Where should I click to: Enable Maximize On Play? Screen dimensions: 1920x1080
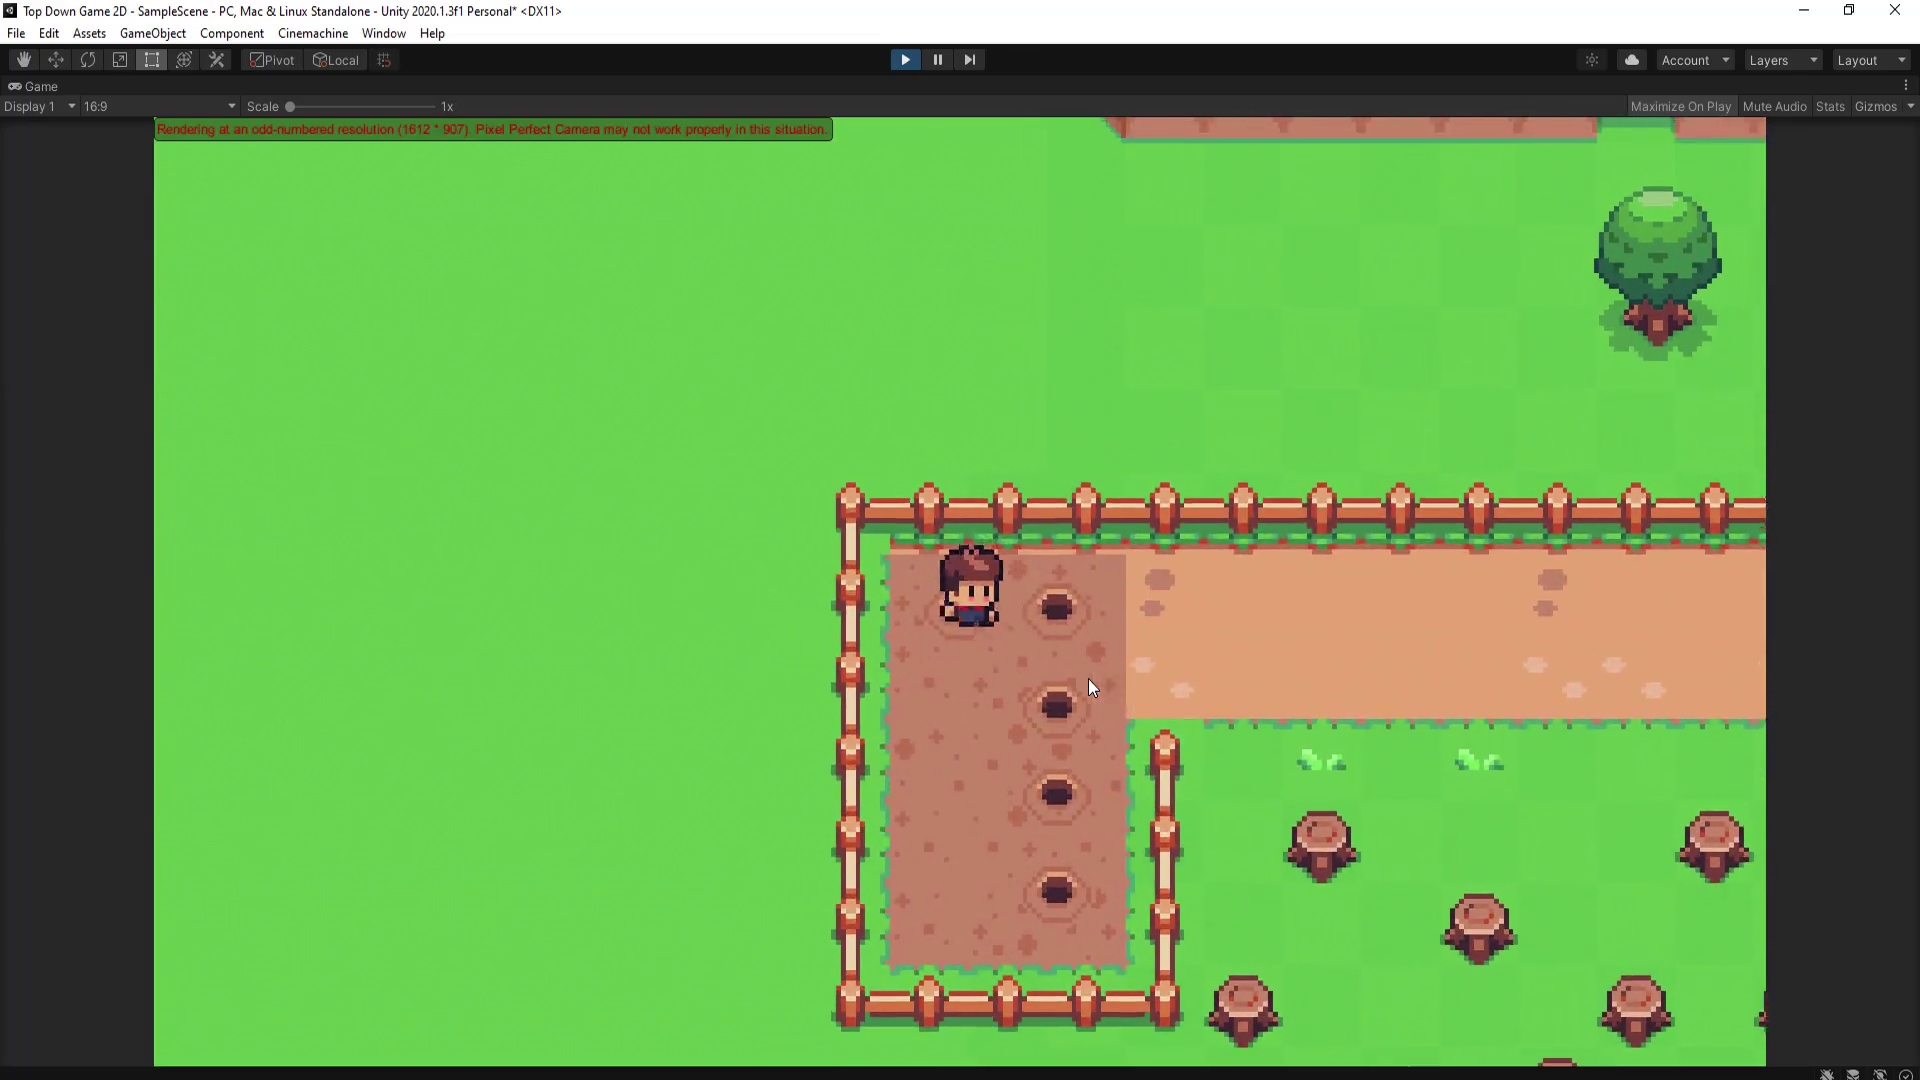tap(1680, 106)
